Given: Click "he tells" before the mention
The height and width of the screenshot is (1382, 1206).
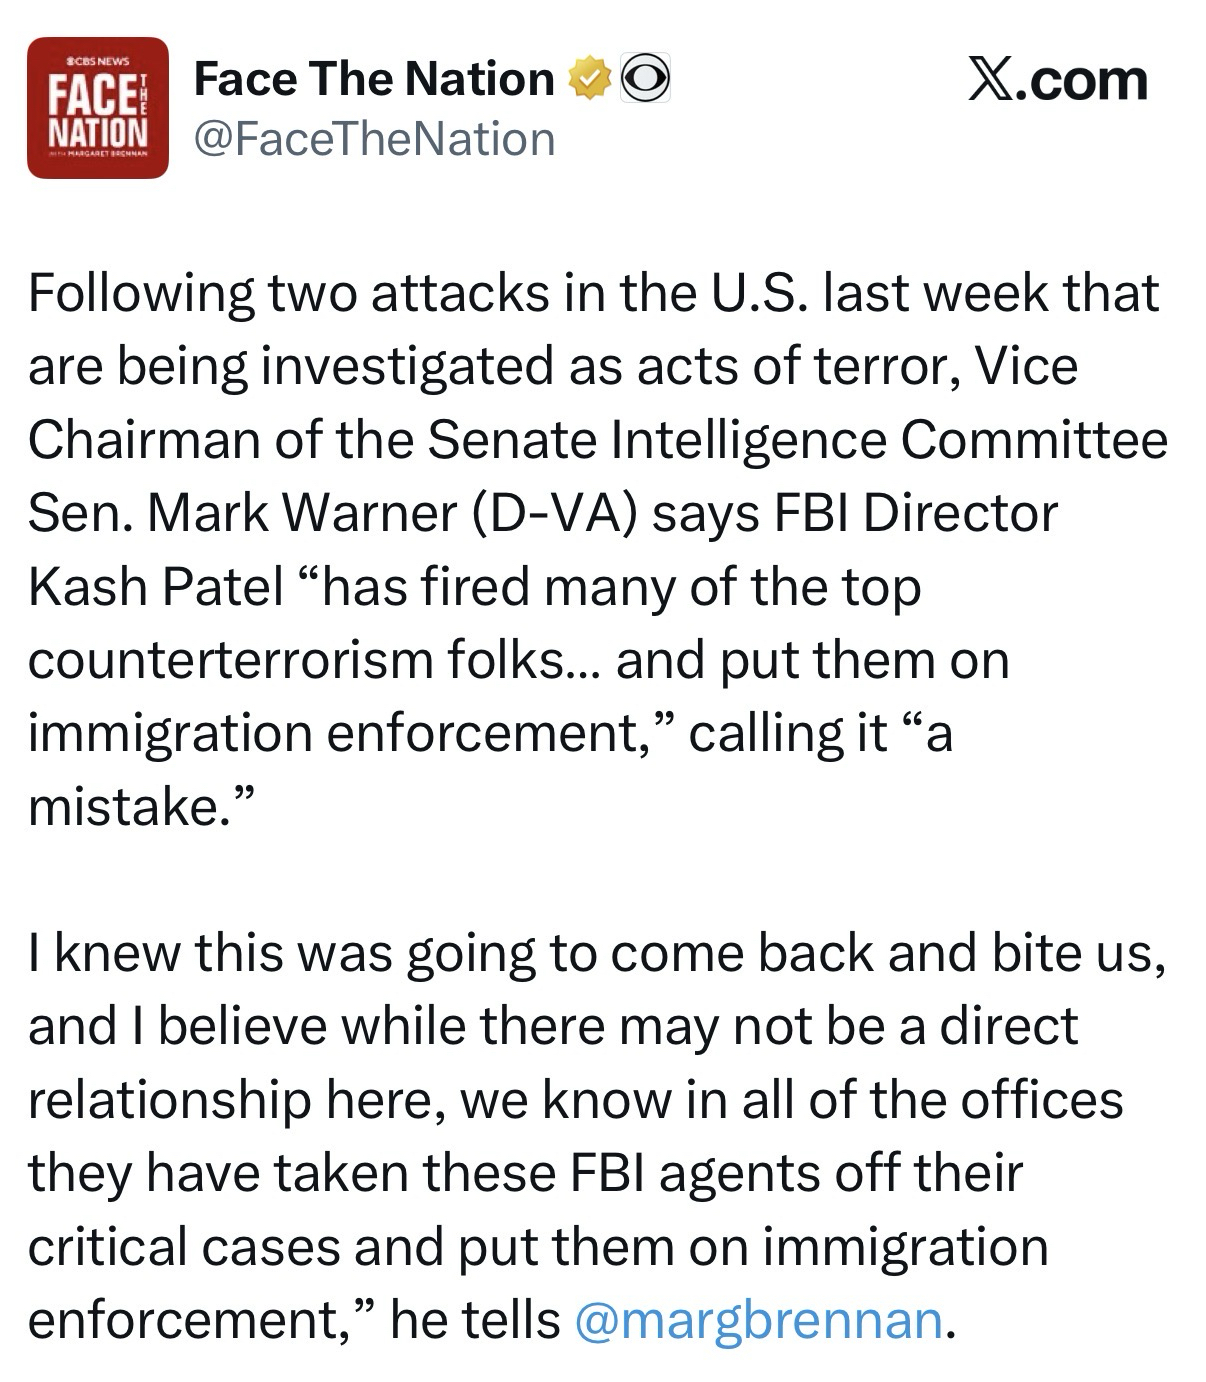Looking at the screenshot, I should [474, 1319].
